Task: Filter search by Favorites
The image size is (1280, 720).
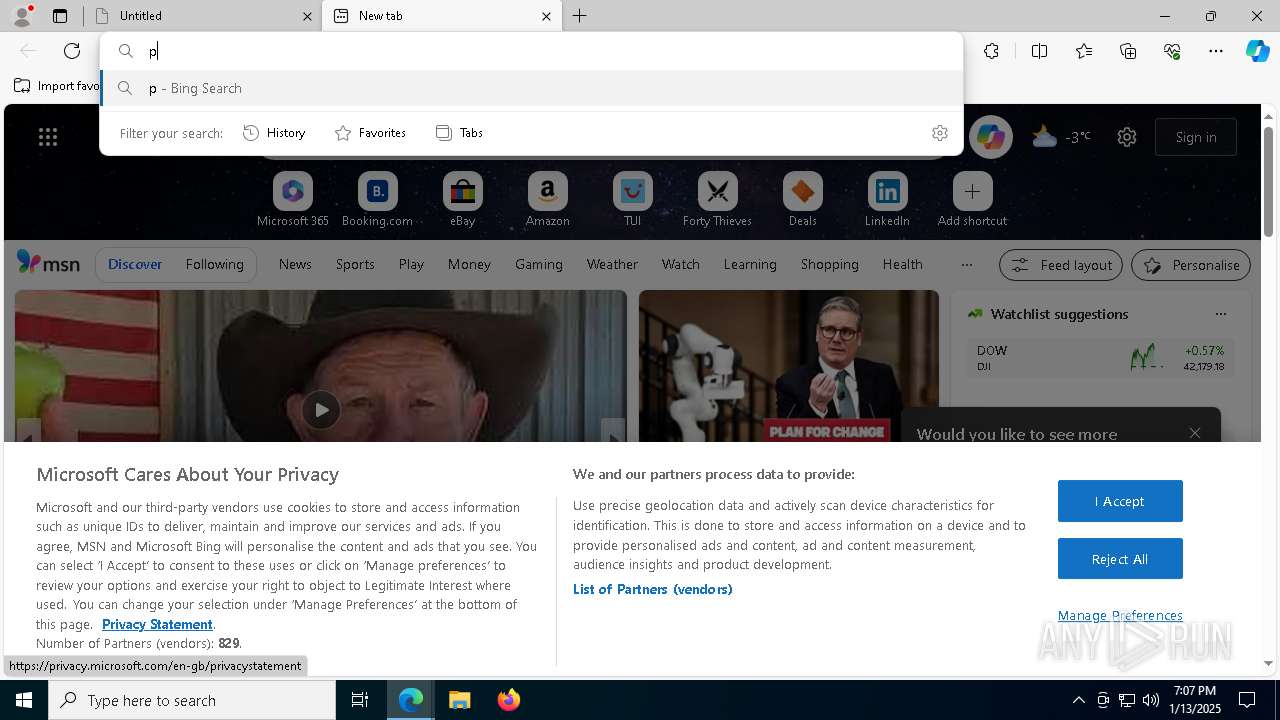Action: click(370, 133)
